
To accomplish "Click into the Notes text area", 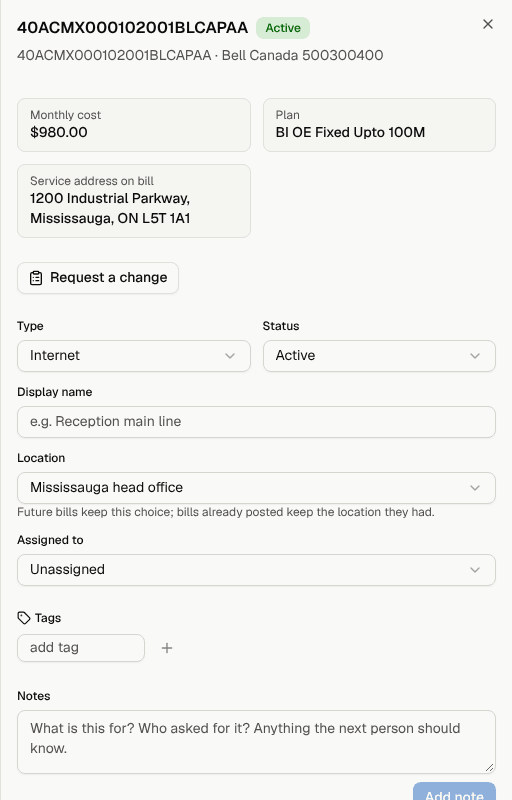I will [257, 742].
